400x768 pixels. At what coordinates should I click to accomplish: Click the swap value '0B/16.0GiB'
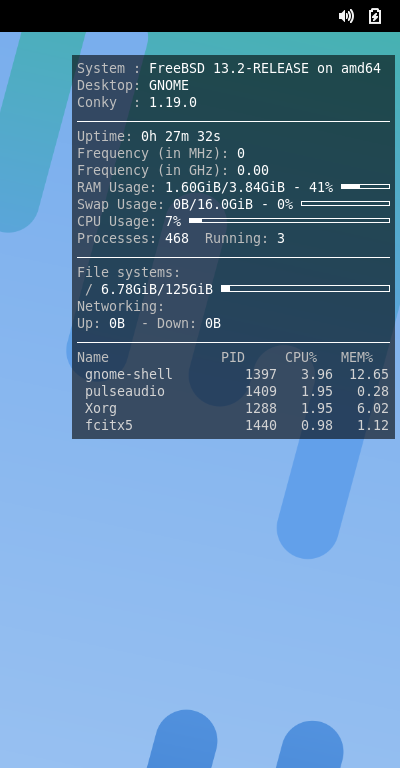[213, 204]
